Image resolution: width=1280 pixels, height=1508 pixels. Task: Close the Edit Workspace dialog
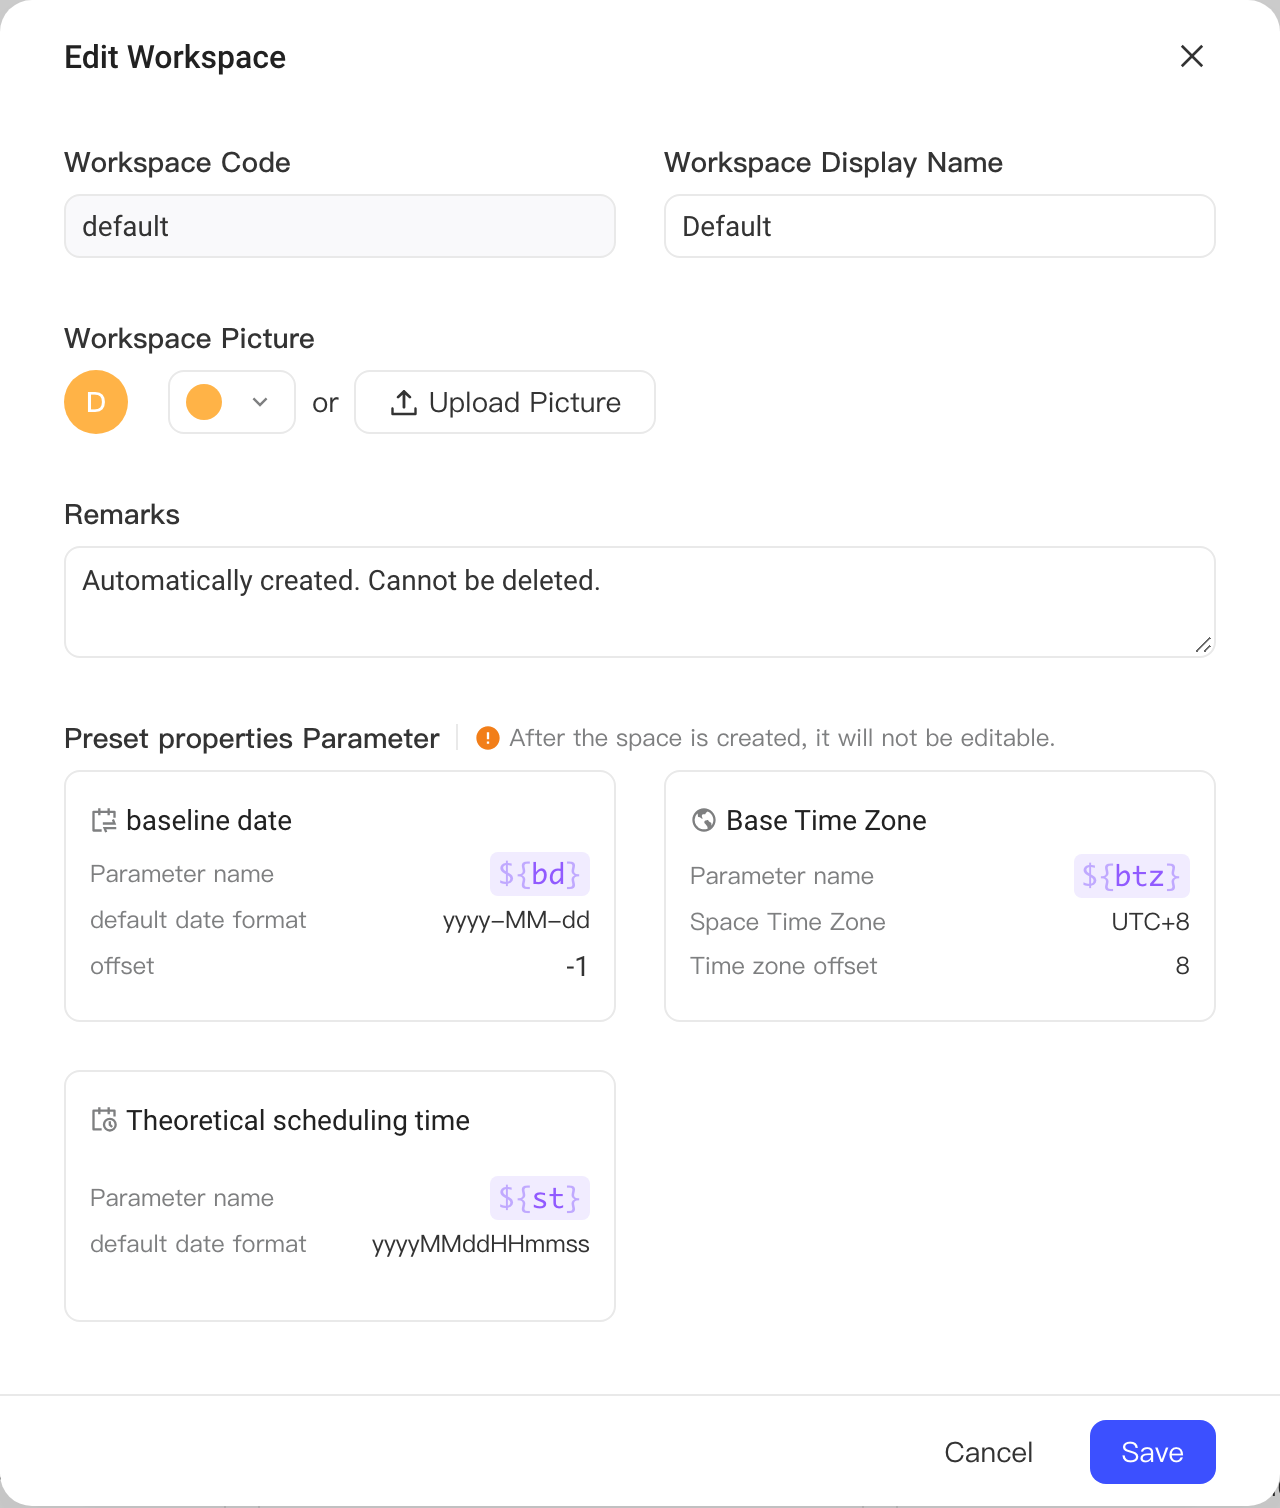pyautogui.click(x=1192, y=56)
